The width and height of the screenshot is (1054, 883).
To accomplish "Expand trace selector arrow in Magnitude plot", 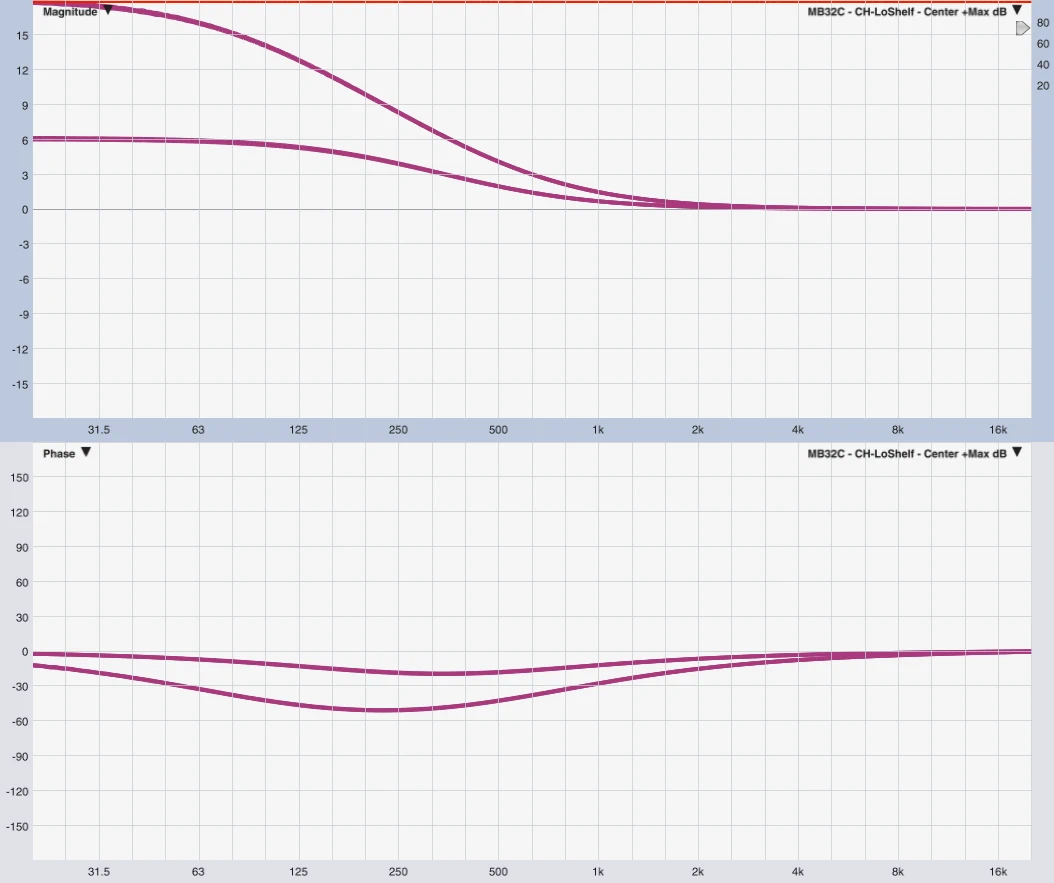I will tap(1017, 10).
